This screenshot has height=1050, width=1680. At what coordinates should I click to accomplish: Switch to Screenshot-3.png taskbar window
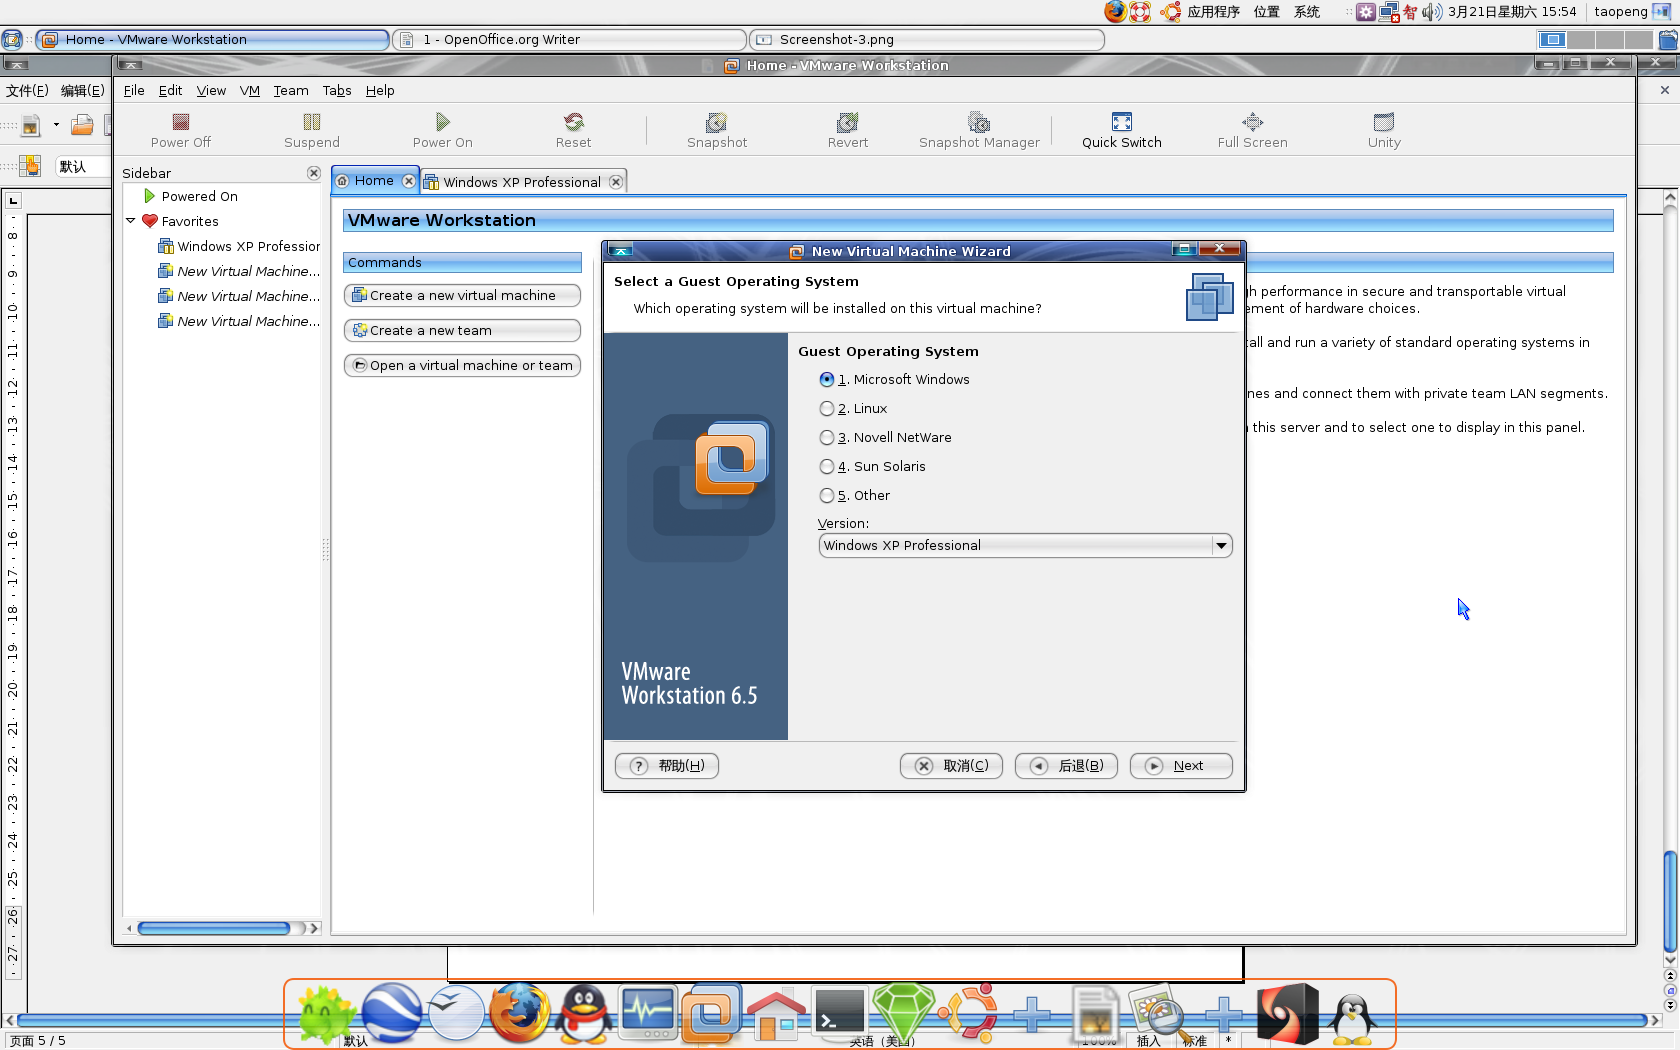pos(927,39)
